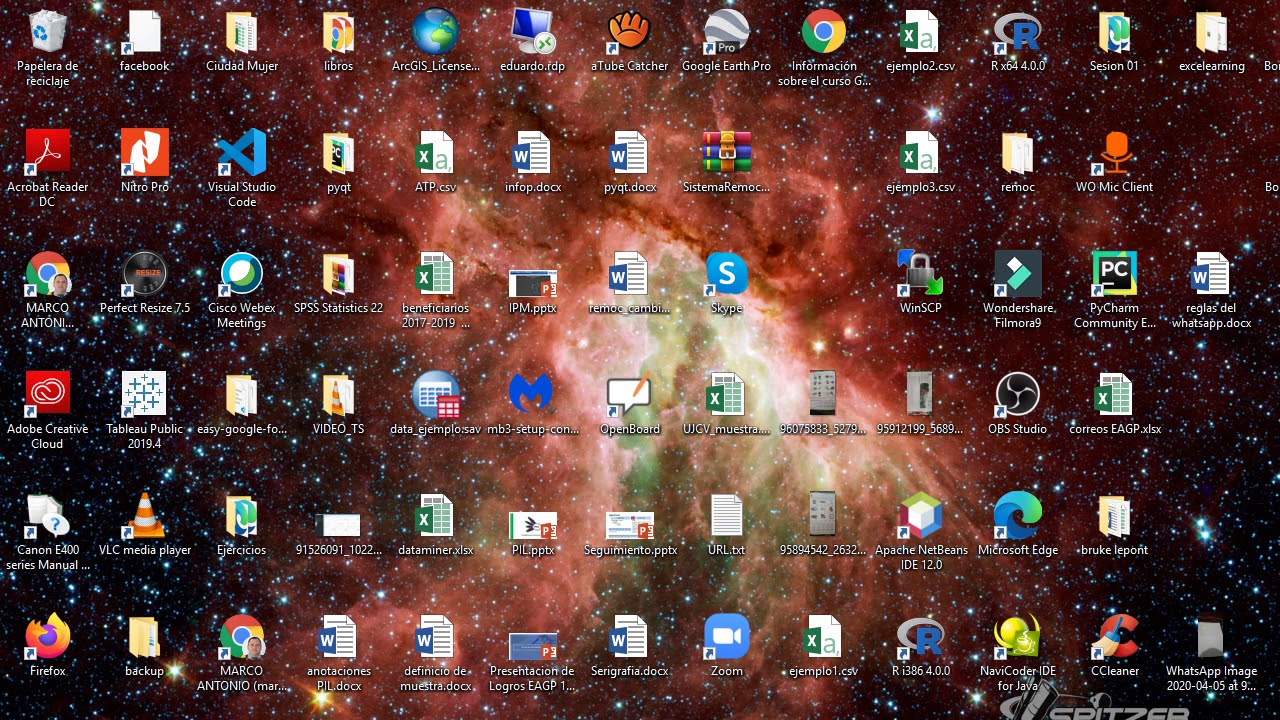Screen dimensions: 1280x720
Task: Click the R x64 4.0.0 shortcut
Action: pyautogui.click(x=1017, y=32)
